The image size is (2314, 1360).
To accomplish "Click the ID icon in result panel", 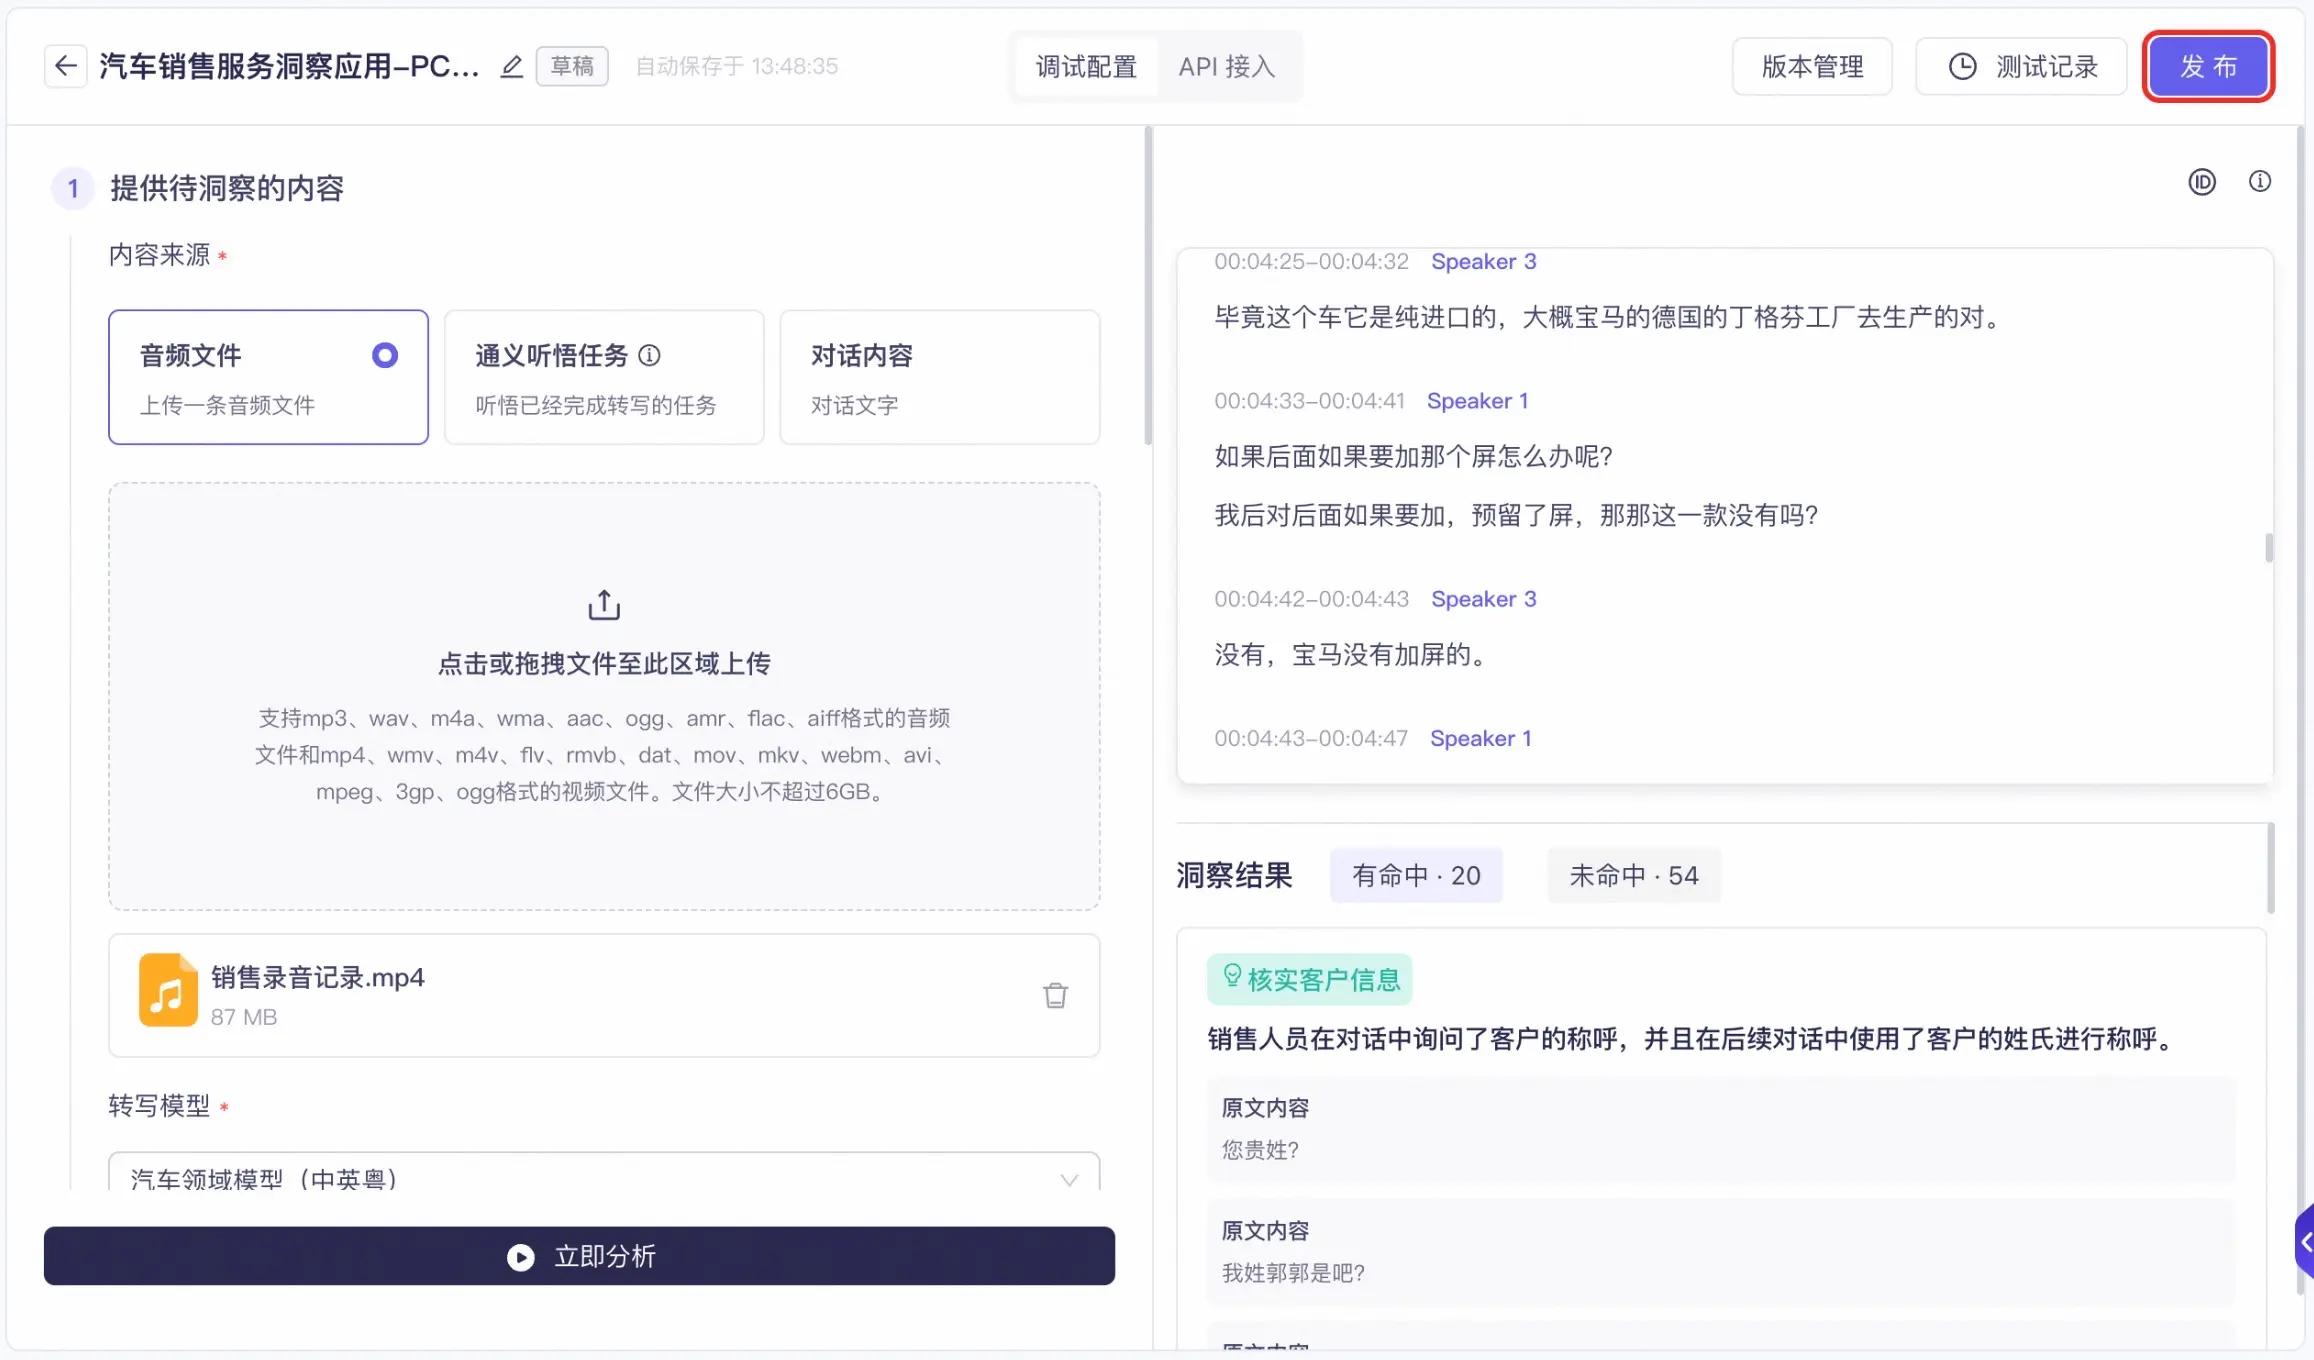I will 2202,182.
